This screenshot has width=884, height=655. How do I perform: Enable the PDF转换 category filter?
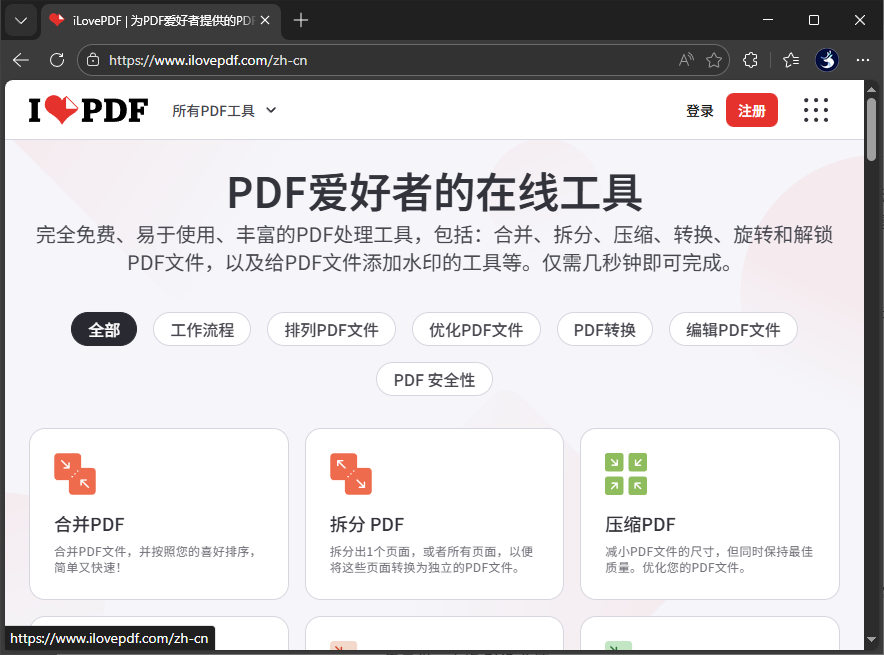coord(604,329)
